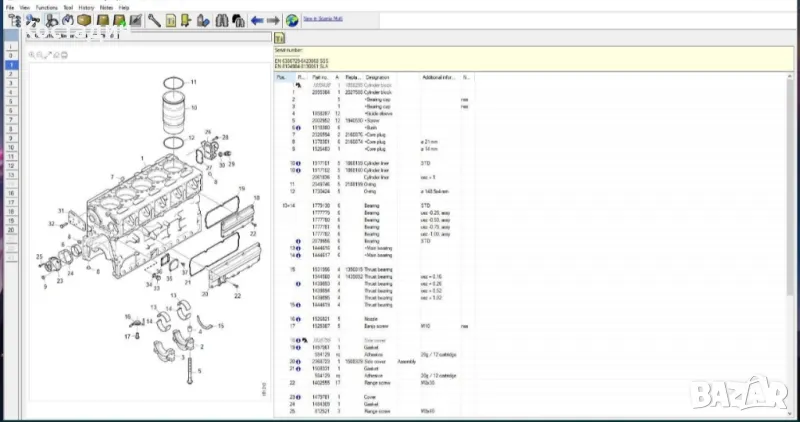Image resolution: width=800 pixels, height=422 pixels.
Task: Select page tab 11 in left sidebar
Action: click(x=11, y=155)
